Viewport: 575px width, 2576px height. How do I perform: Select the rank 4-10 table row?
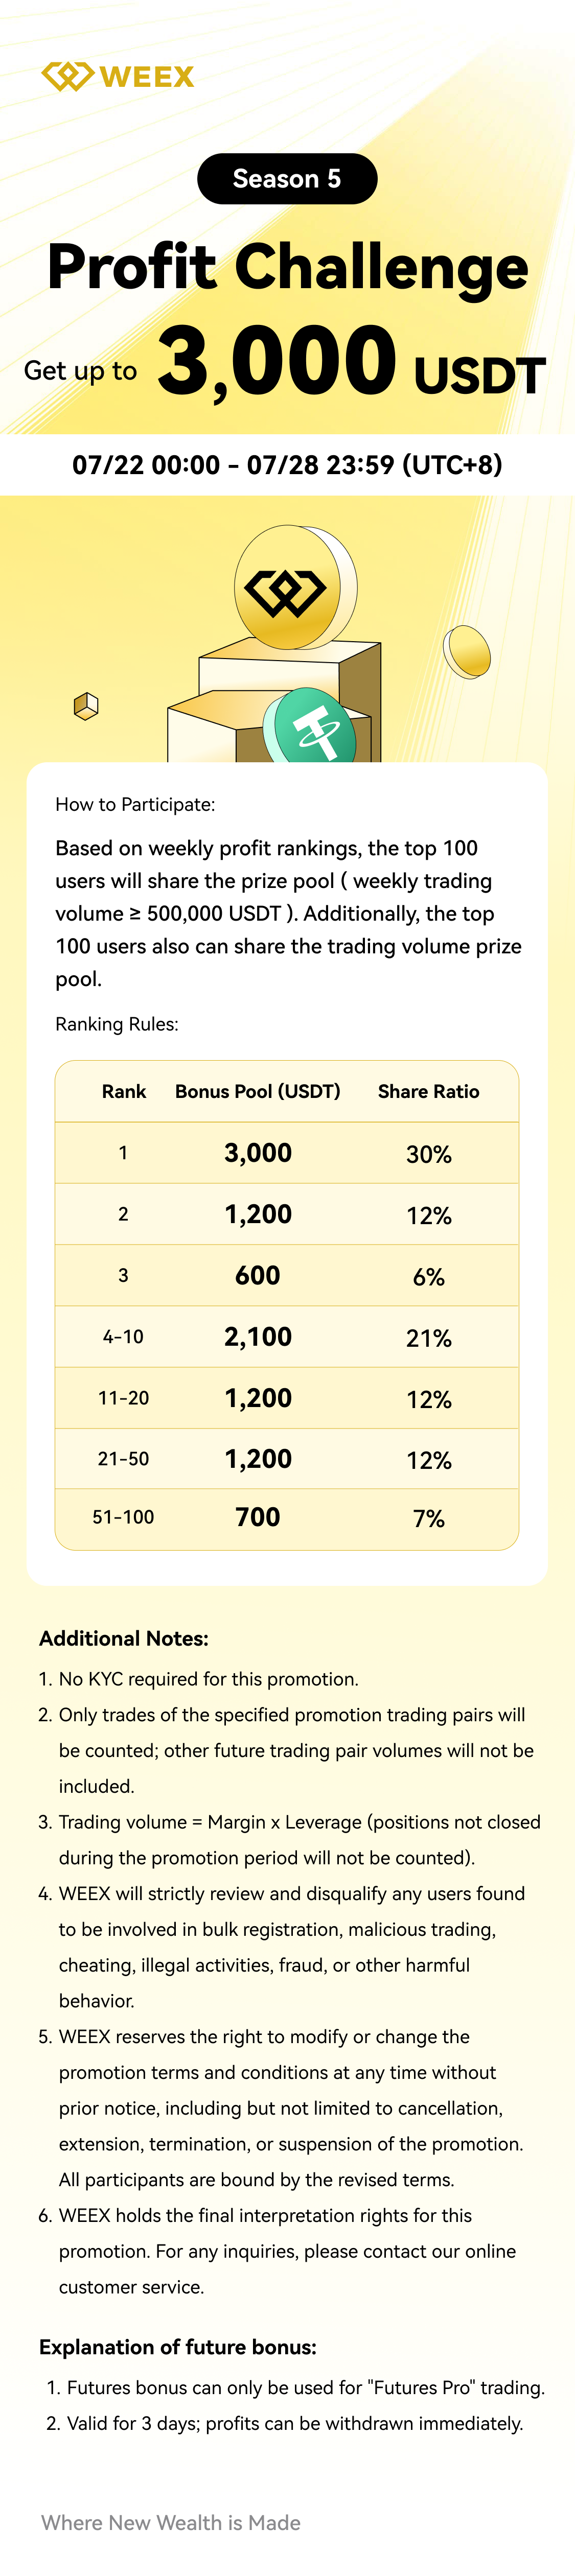pos(287,1337)
